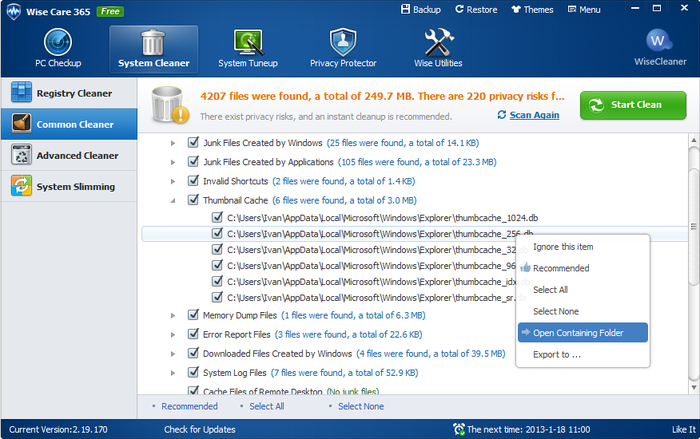Click the System Slimming sidebar icon

21,186
